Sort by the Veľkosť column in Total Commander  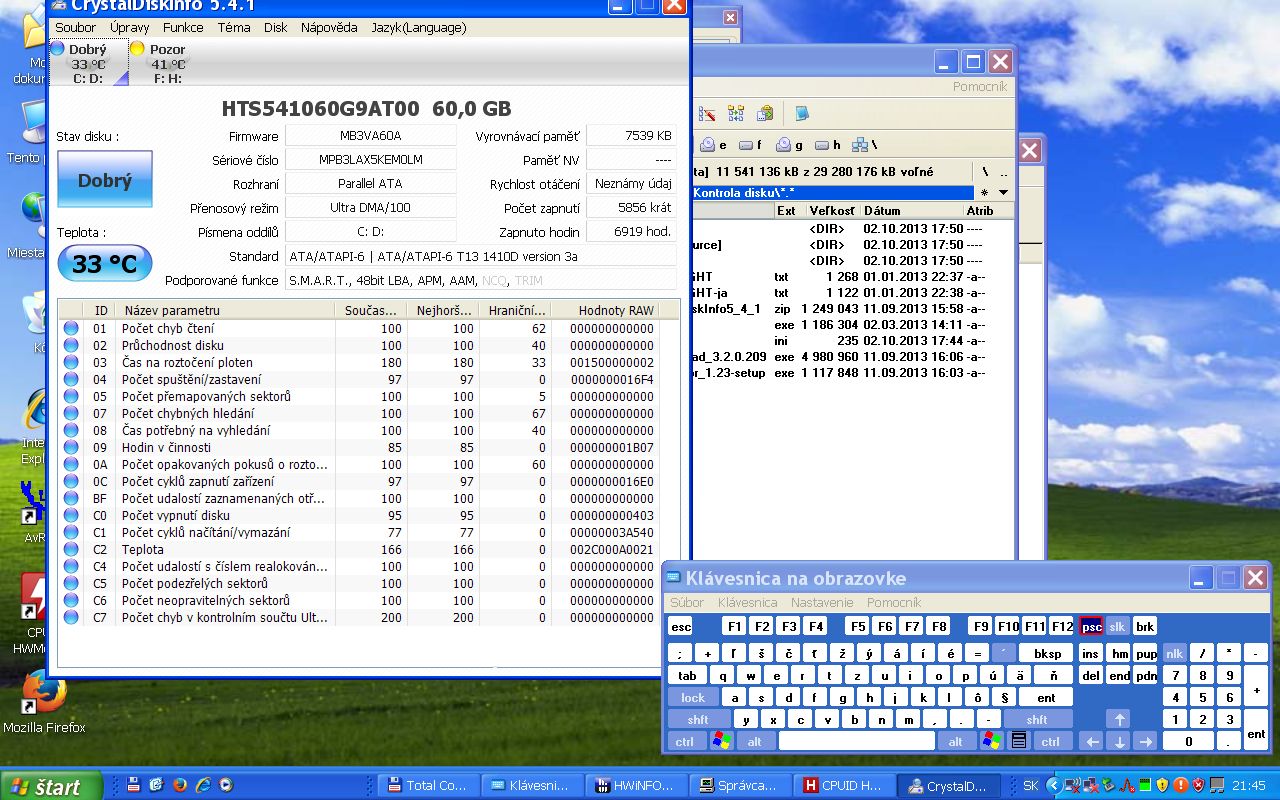coord(832,211)
